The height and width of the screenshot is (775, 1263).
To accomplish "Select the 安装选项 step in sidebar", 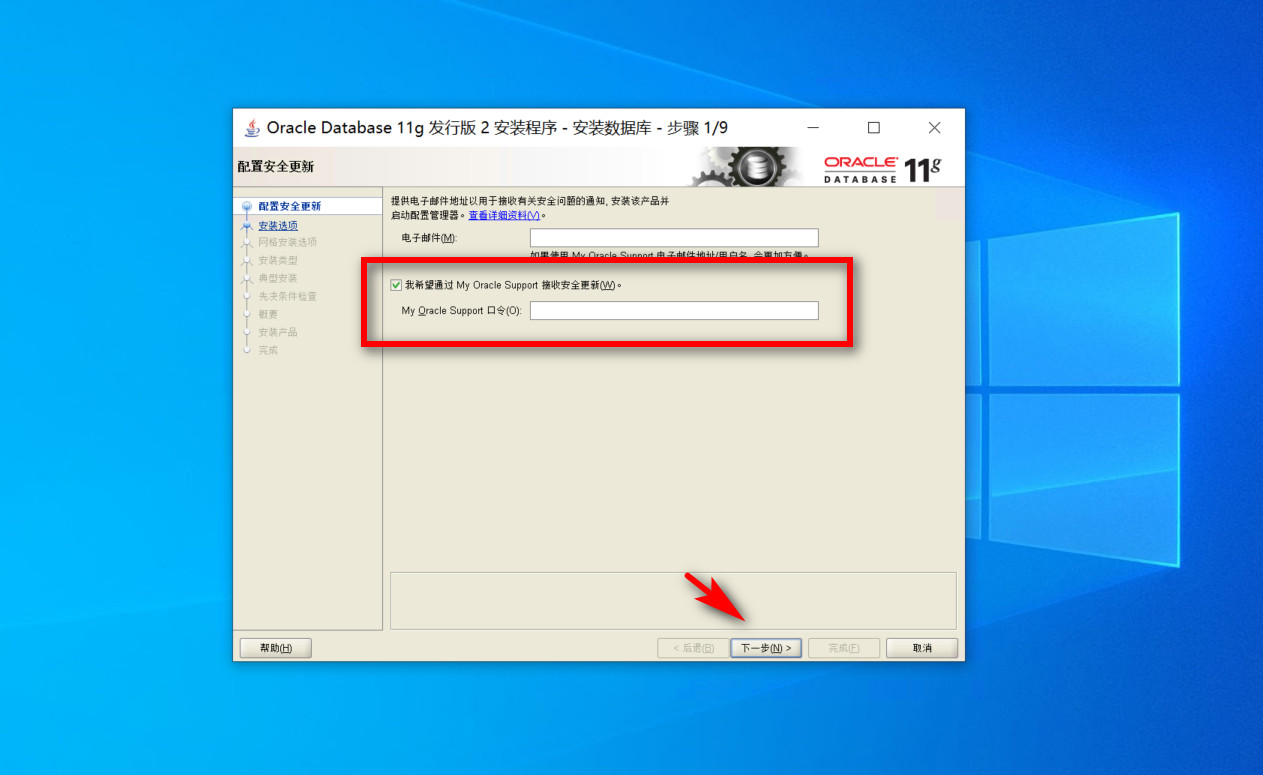I will (x=278, y=226).
